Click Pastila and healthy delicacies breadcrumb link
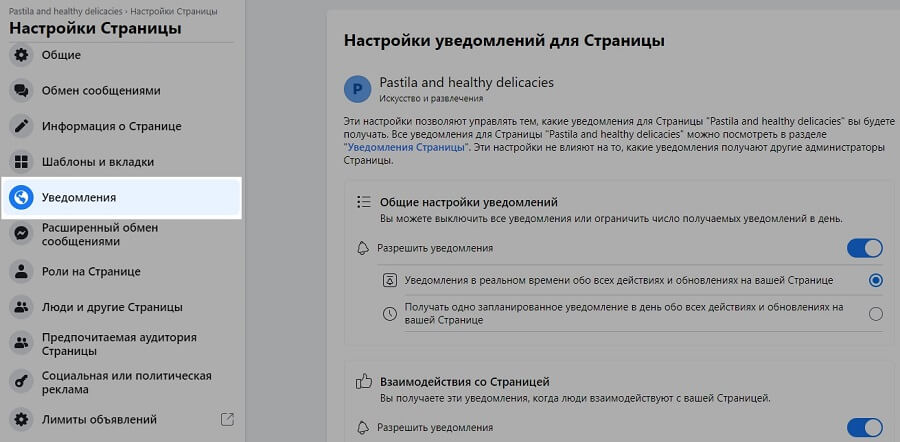This screenshot has width=900, height=442. [x=65, y=11]
